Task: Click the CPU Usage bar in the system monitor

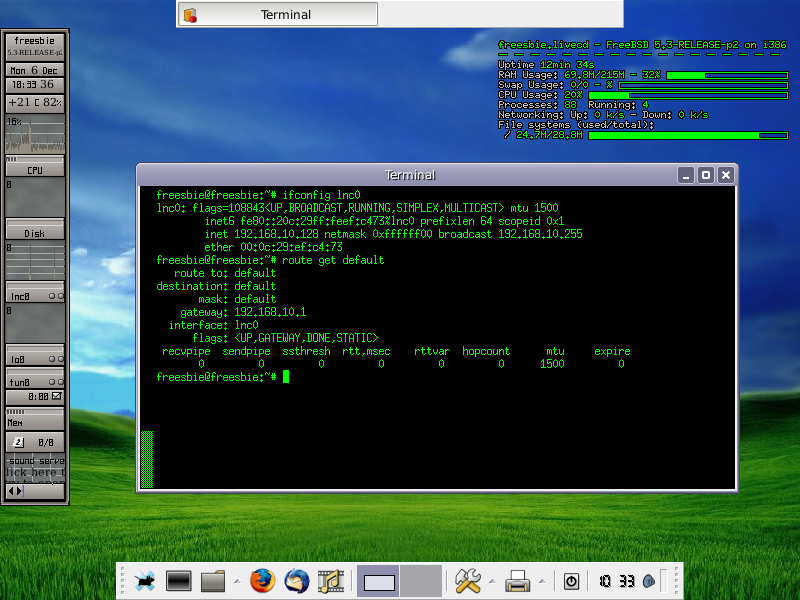Action: coord(688,95)
